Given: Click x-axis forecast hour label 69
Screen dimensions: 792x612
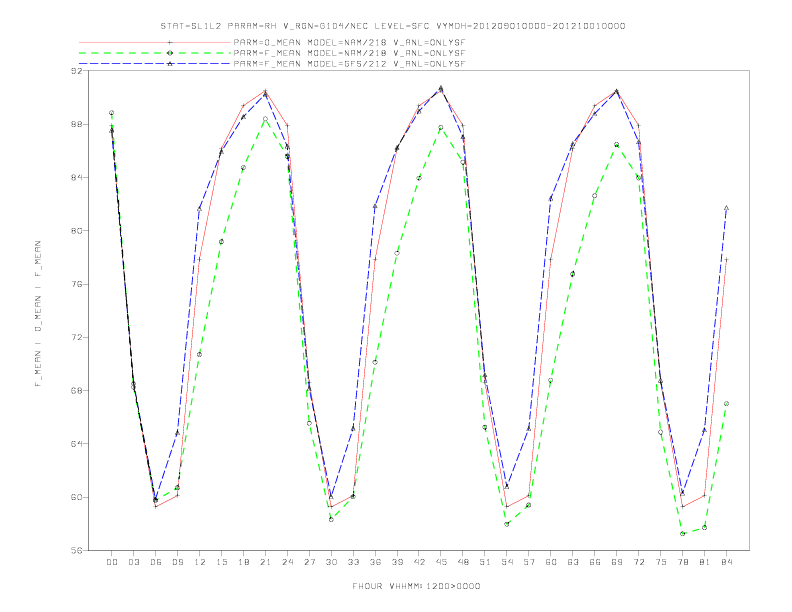Looking at the screenshot, I should [617, 562].
